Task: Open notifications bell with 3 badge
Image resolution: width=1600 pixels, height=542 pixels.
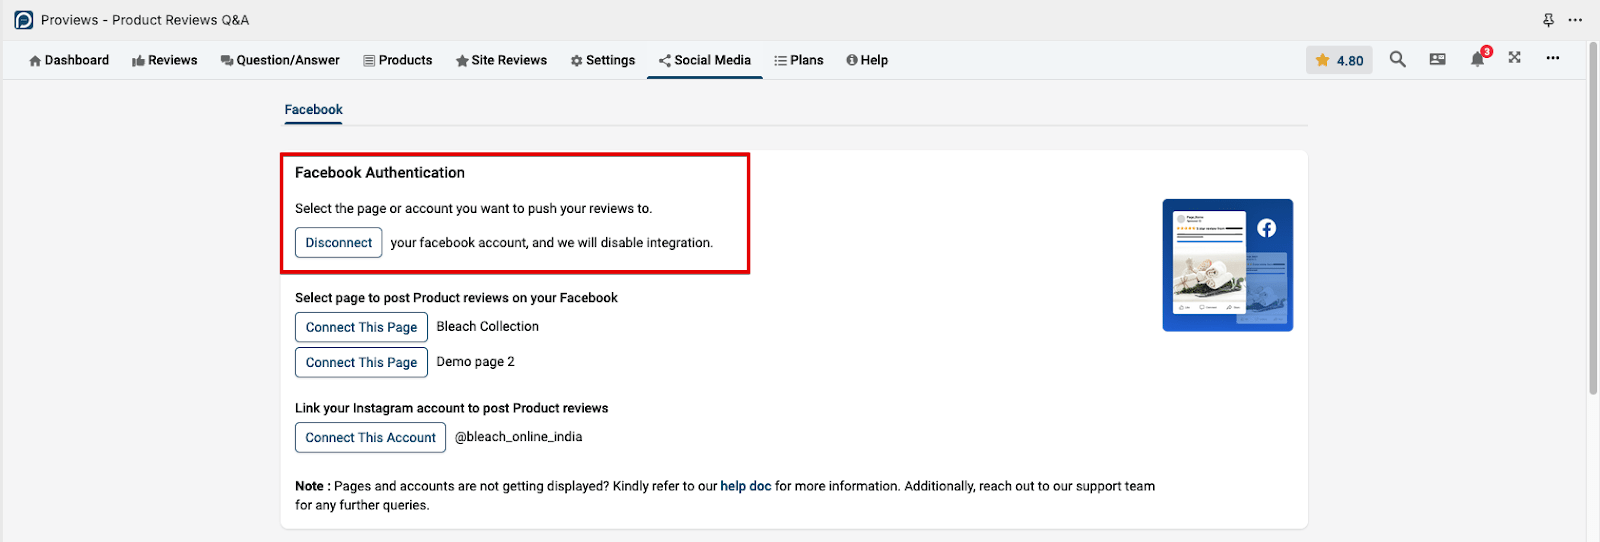Action: [1479, 58]
